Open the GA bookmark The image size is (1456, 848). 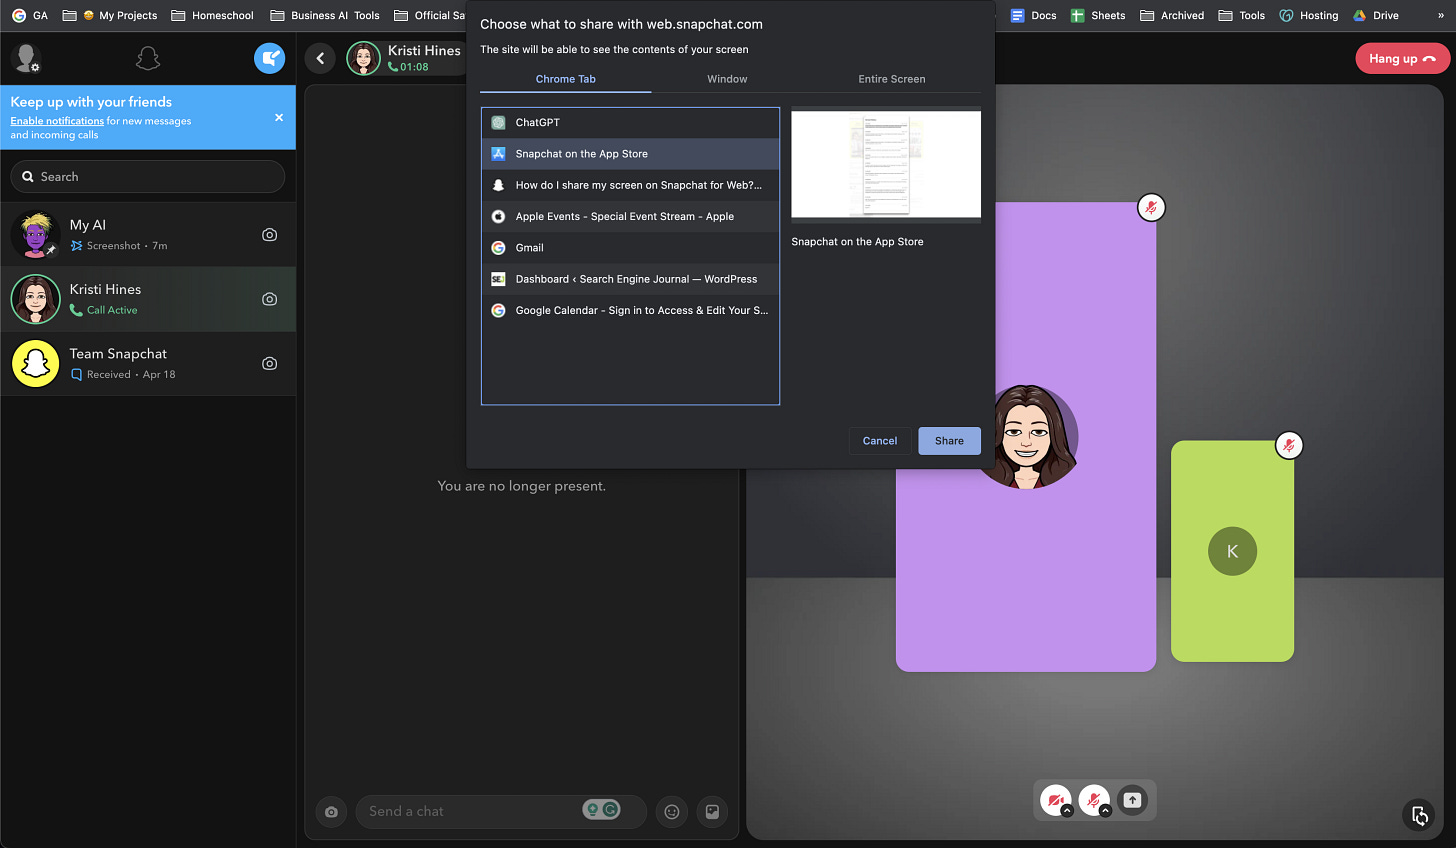(30, 15)
